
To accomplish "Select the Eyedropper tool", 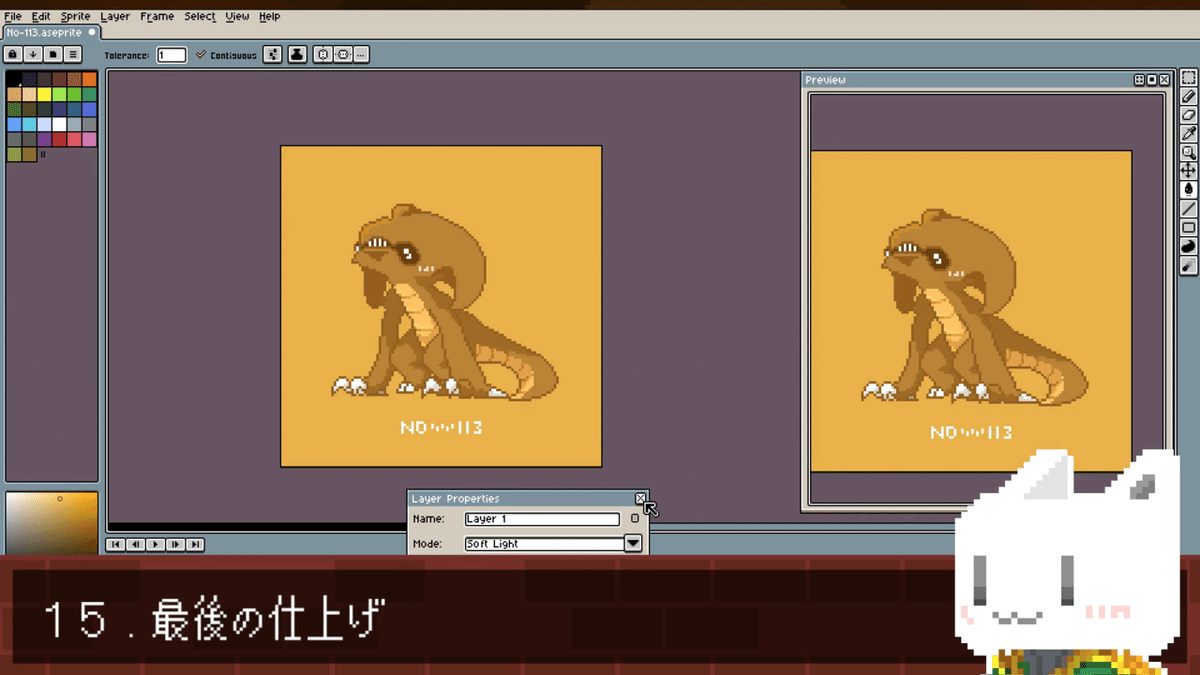I will [x=1189, y=134].
